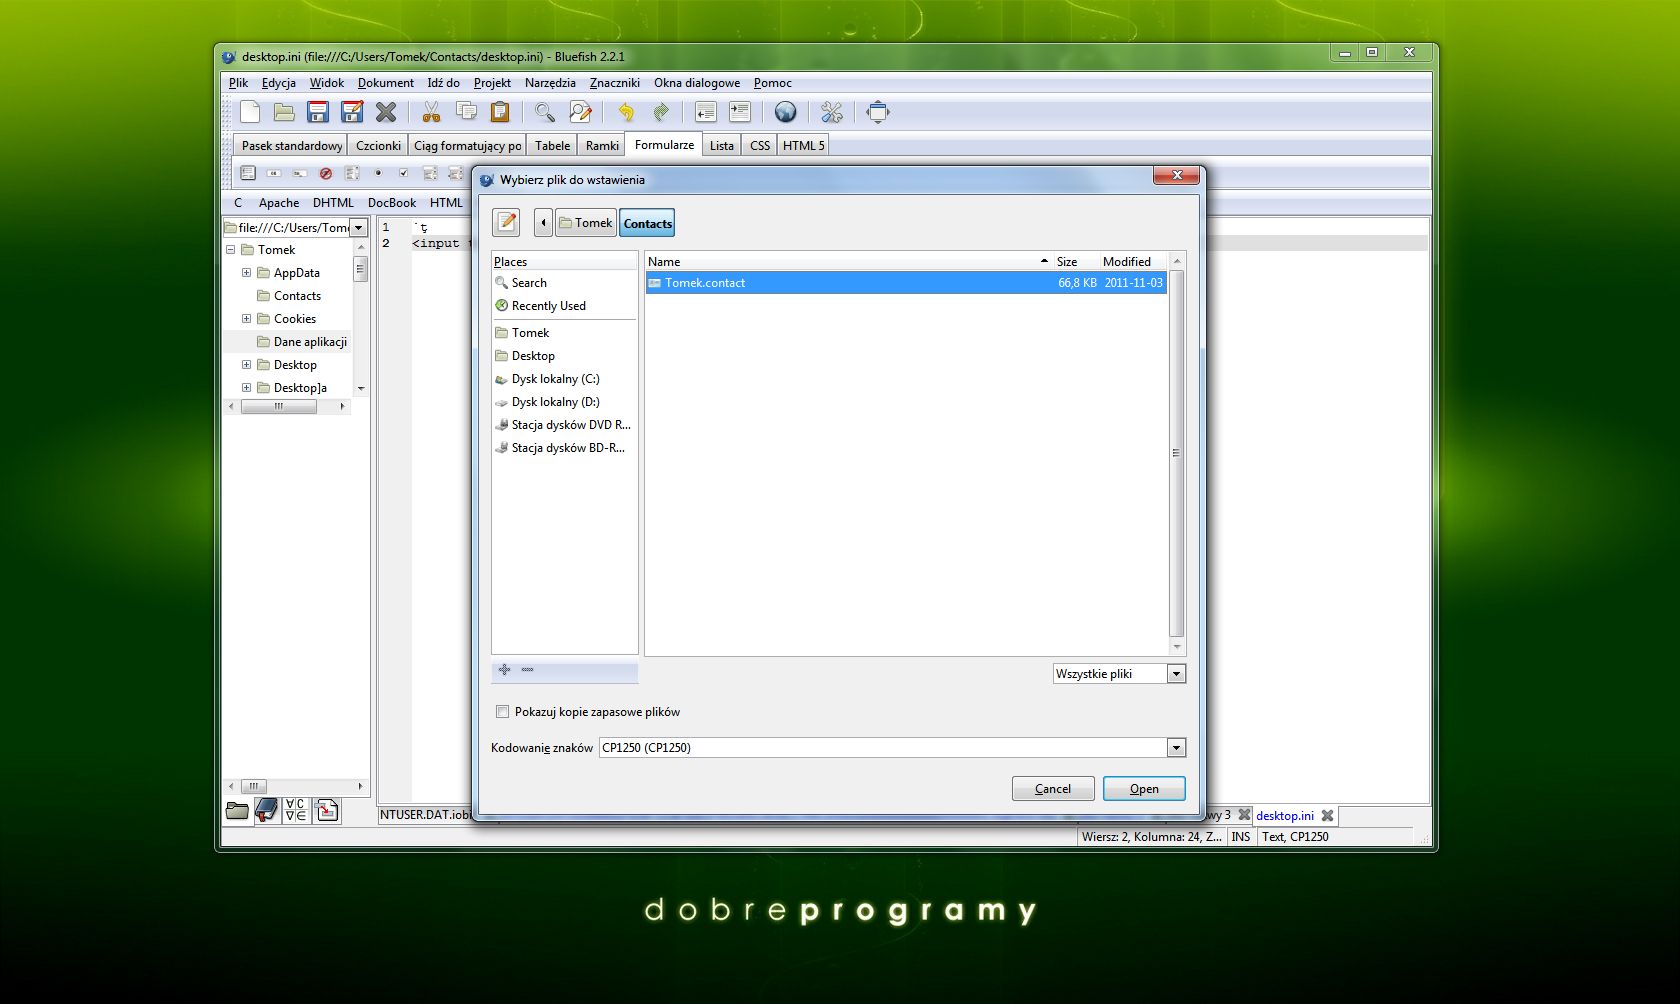Click the Radio button insert icon
1680x1004 pixels.
tap(378, 173)
